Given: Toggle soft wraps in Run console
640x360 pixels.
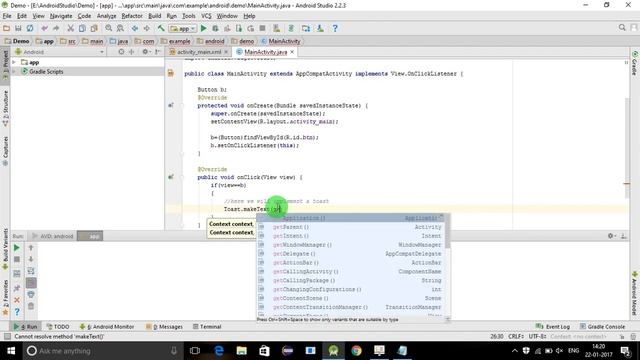Looking at the screenshot, I should coord(31,271).
